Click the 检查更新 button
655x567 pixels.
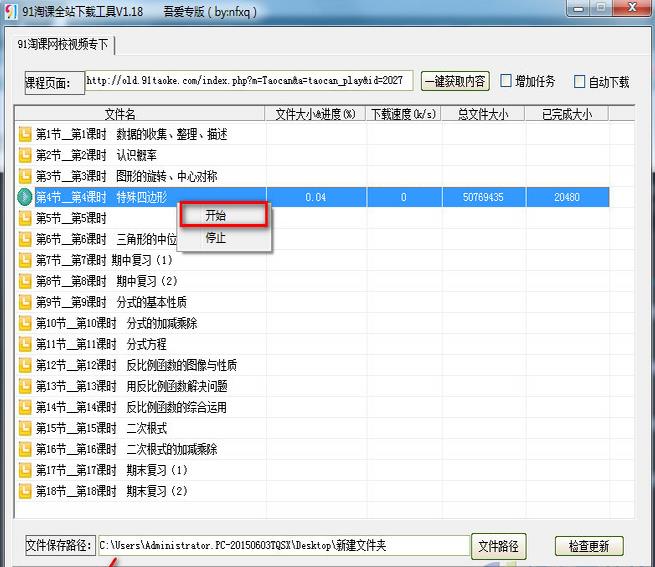(x=589, y=546)
